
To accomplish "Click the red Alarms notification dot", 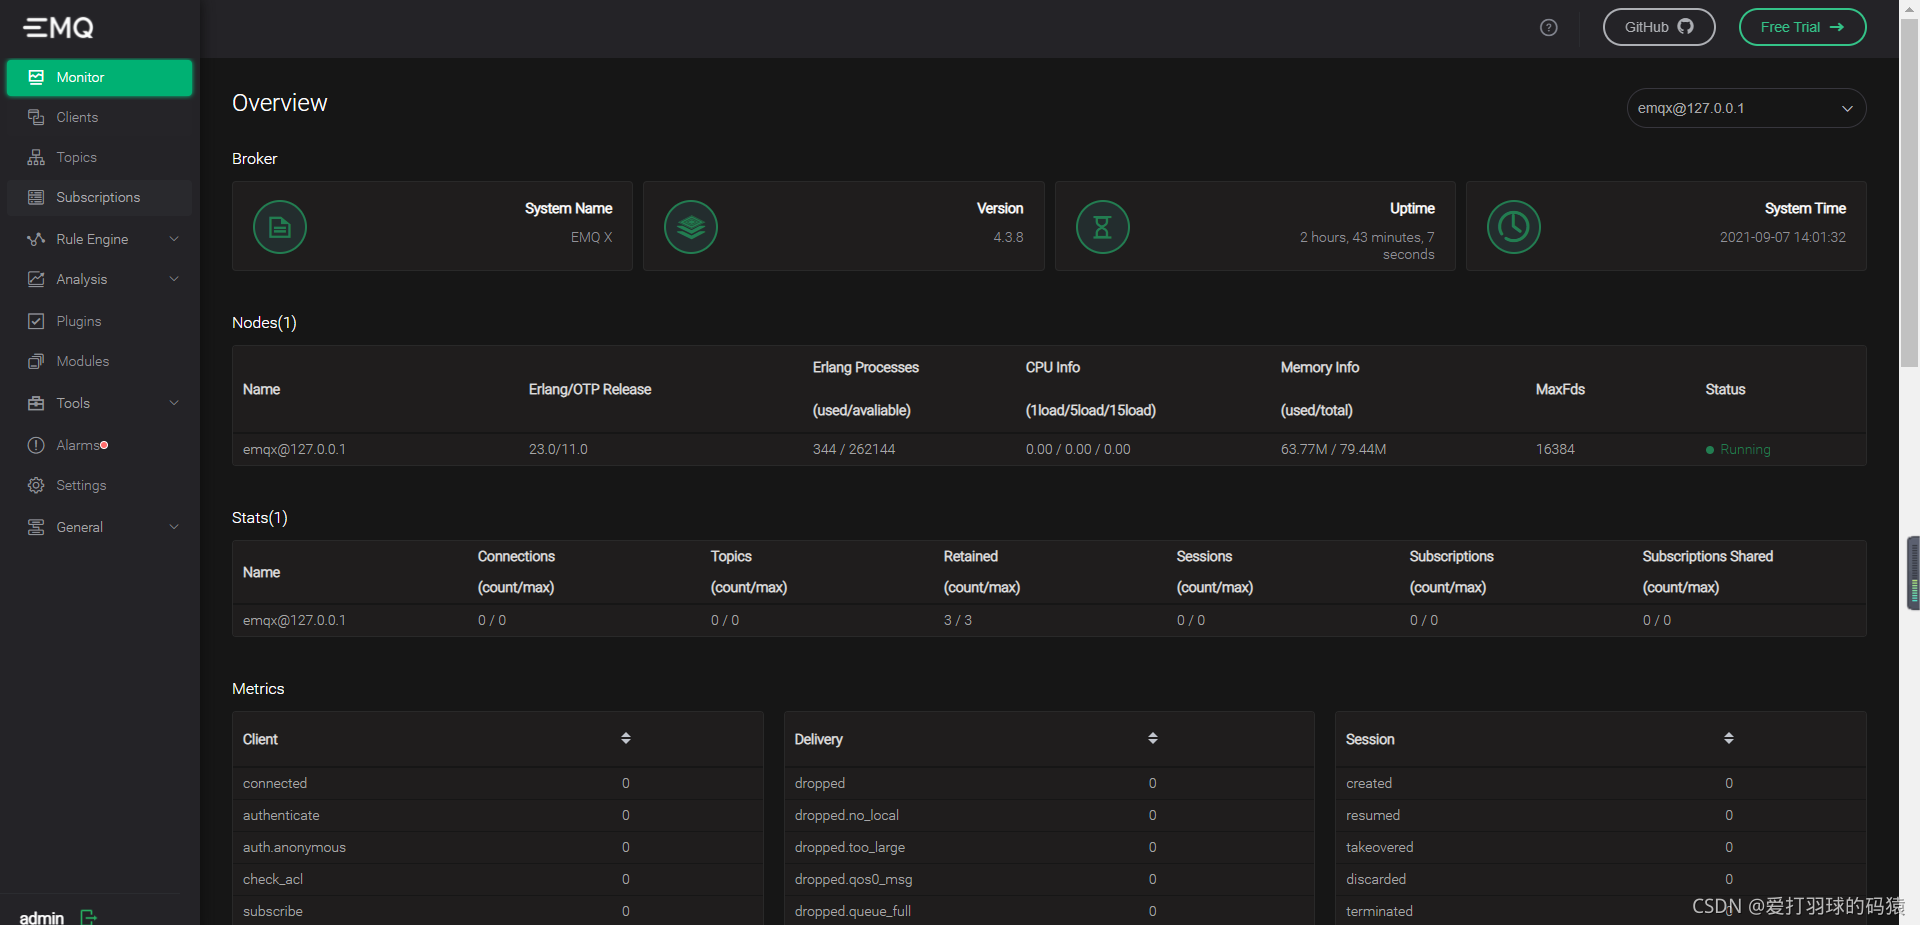I will tap(104, 445).
